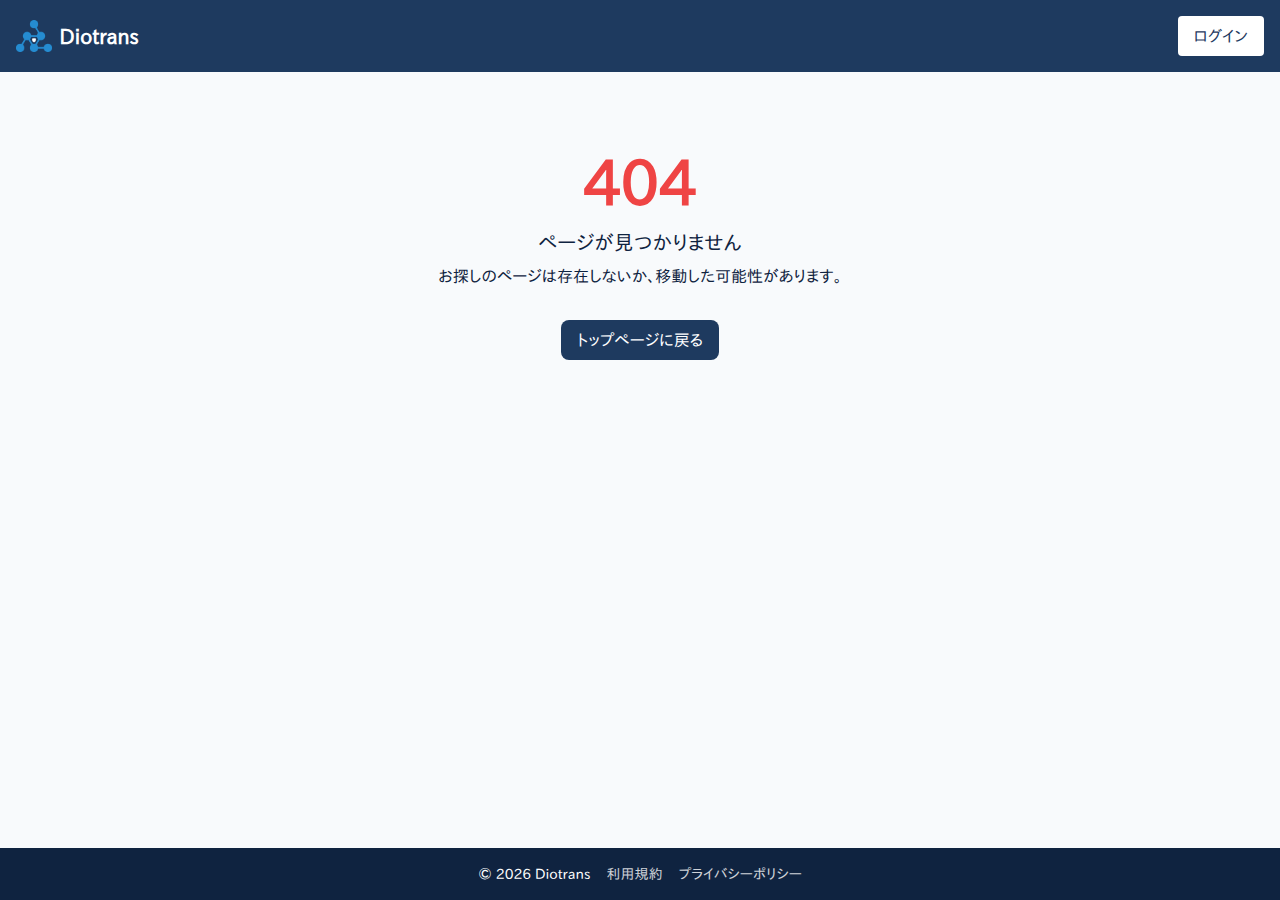Viewport: 1280px width, 900px height.
Task: Select the red 404 error heading
Action: (x=640, y=183)
